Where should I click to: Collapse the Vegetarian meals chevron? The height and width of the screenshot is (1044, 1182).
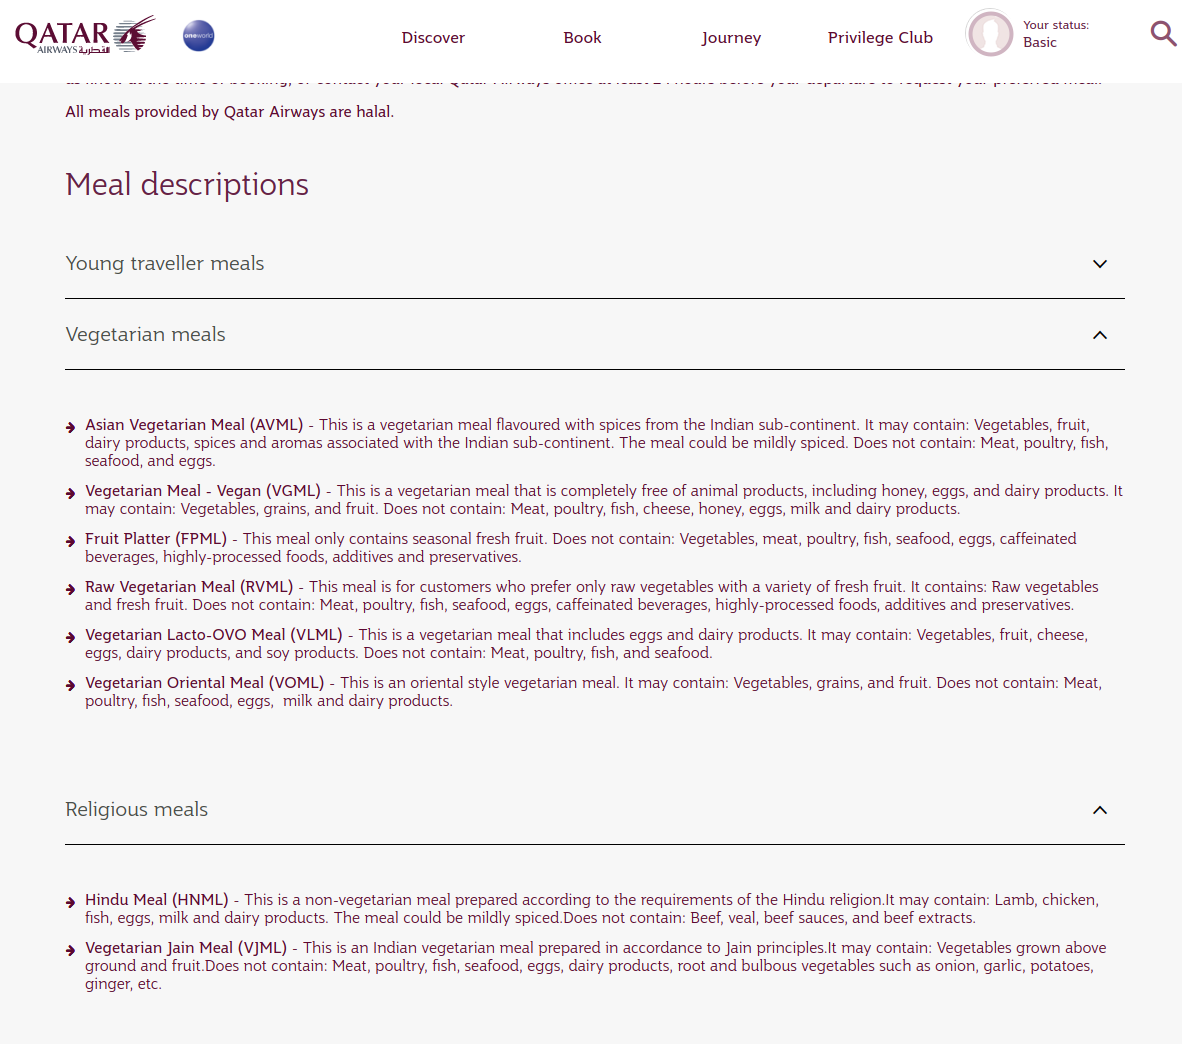pyautogui.click(x=1099, y=335)
